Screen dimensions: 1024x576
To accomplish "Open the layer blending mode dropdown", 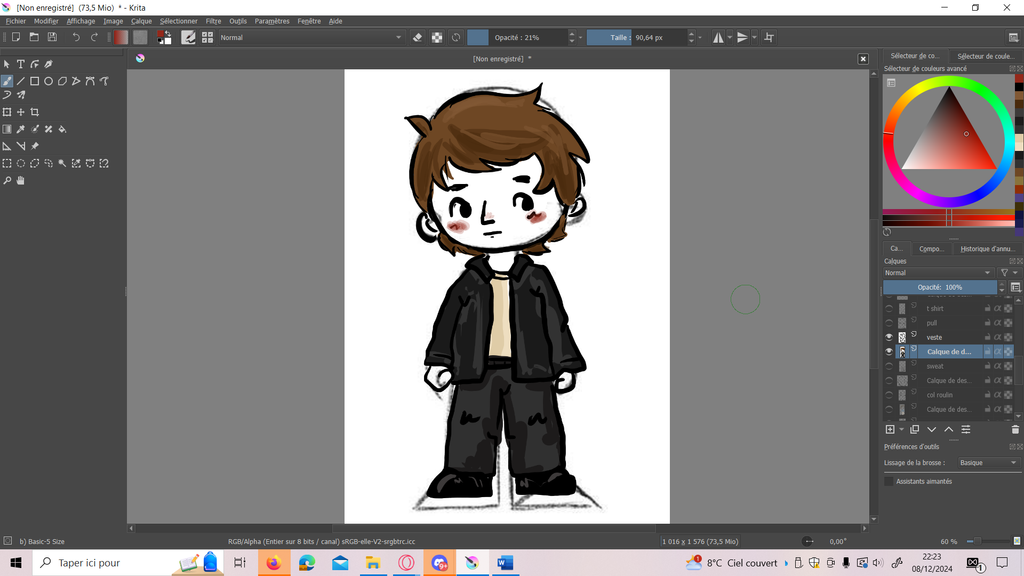I will click(938, 272).
